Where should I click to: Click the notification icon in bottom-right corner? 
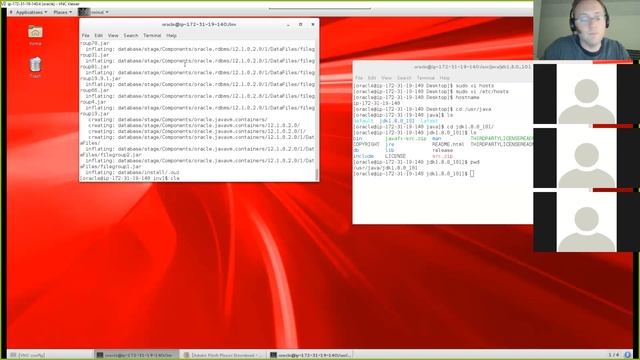628,355
